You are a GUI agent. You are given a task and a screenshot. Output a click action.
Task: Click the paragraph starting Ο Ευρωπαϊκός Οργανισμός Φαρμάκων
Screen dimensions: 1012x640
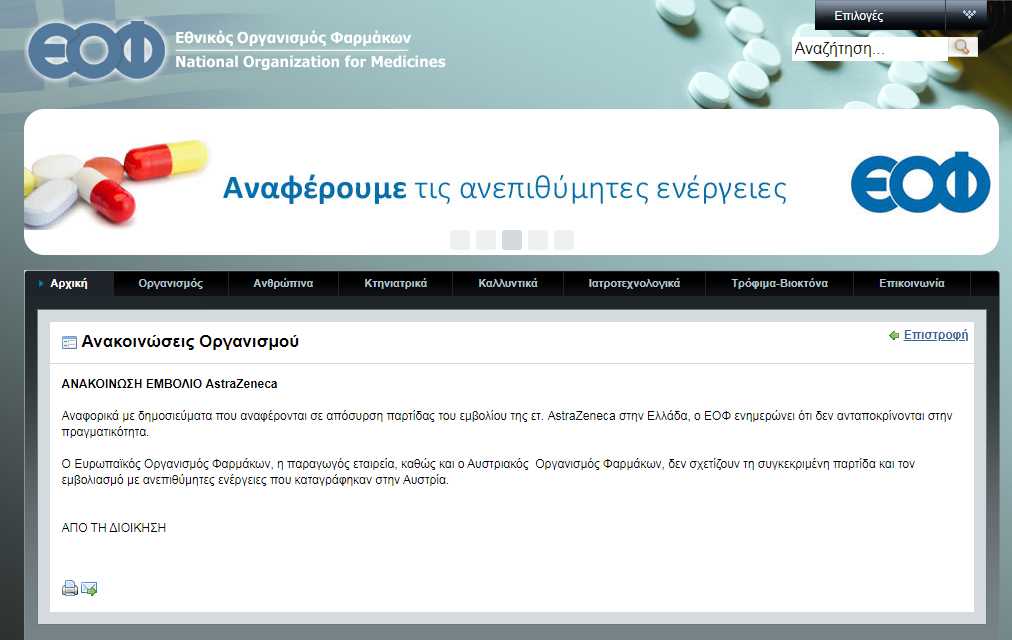(x=488, y=472)
